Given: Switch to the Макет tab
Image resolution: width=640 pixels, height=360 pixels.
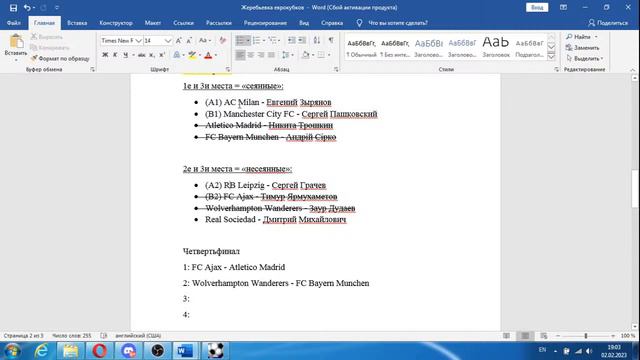Looking at the screenshot, I should [x=153, y=23].
